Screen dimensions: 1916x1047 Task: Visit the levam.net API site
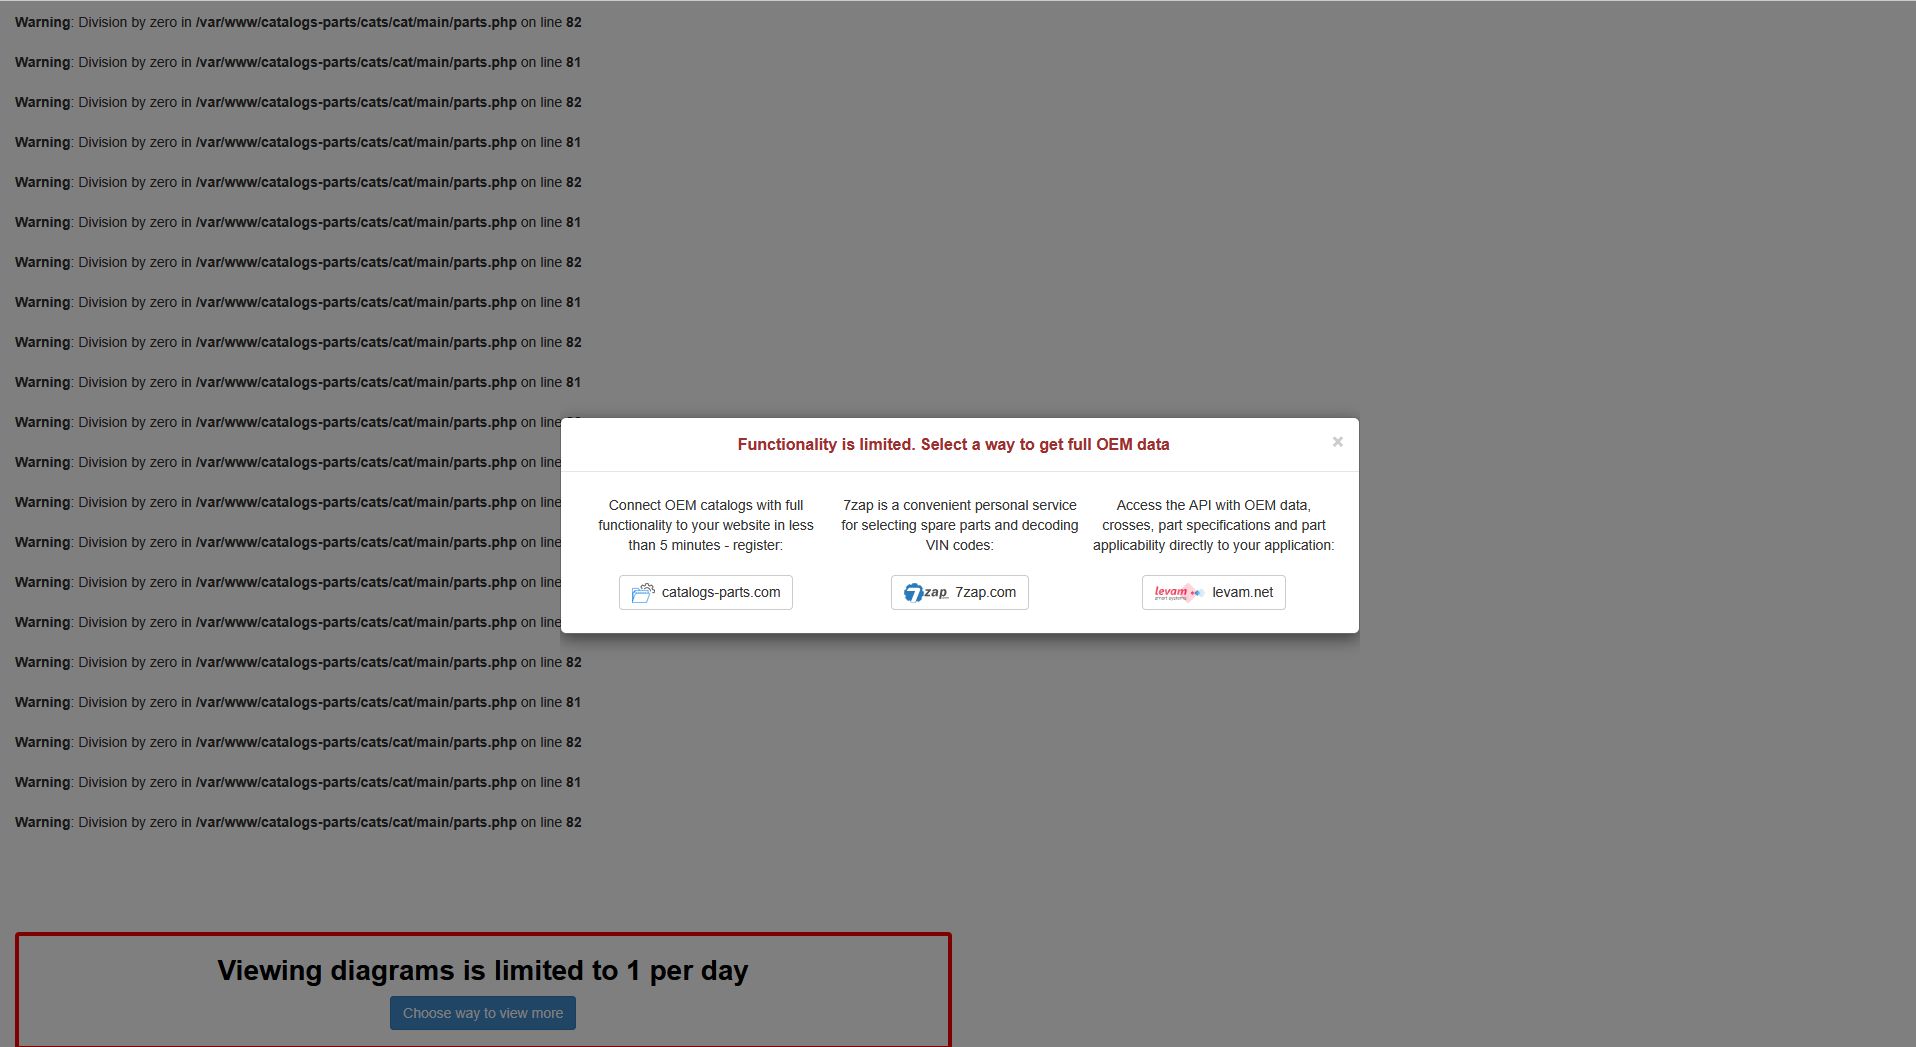tap(1214, 592)
